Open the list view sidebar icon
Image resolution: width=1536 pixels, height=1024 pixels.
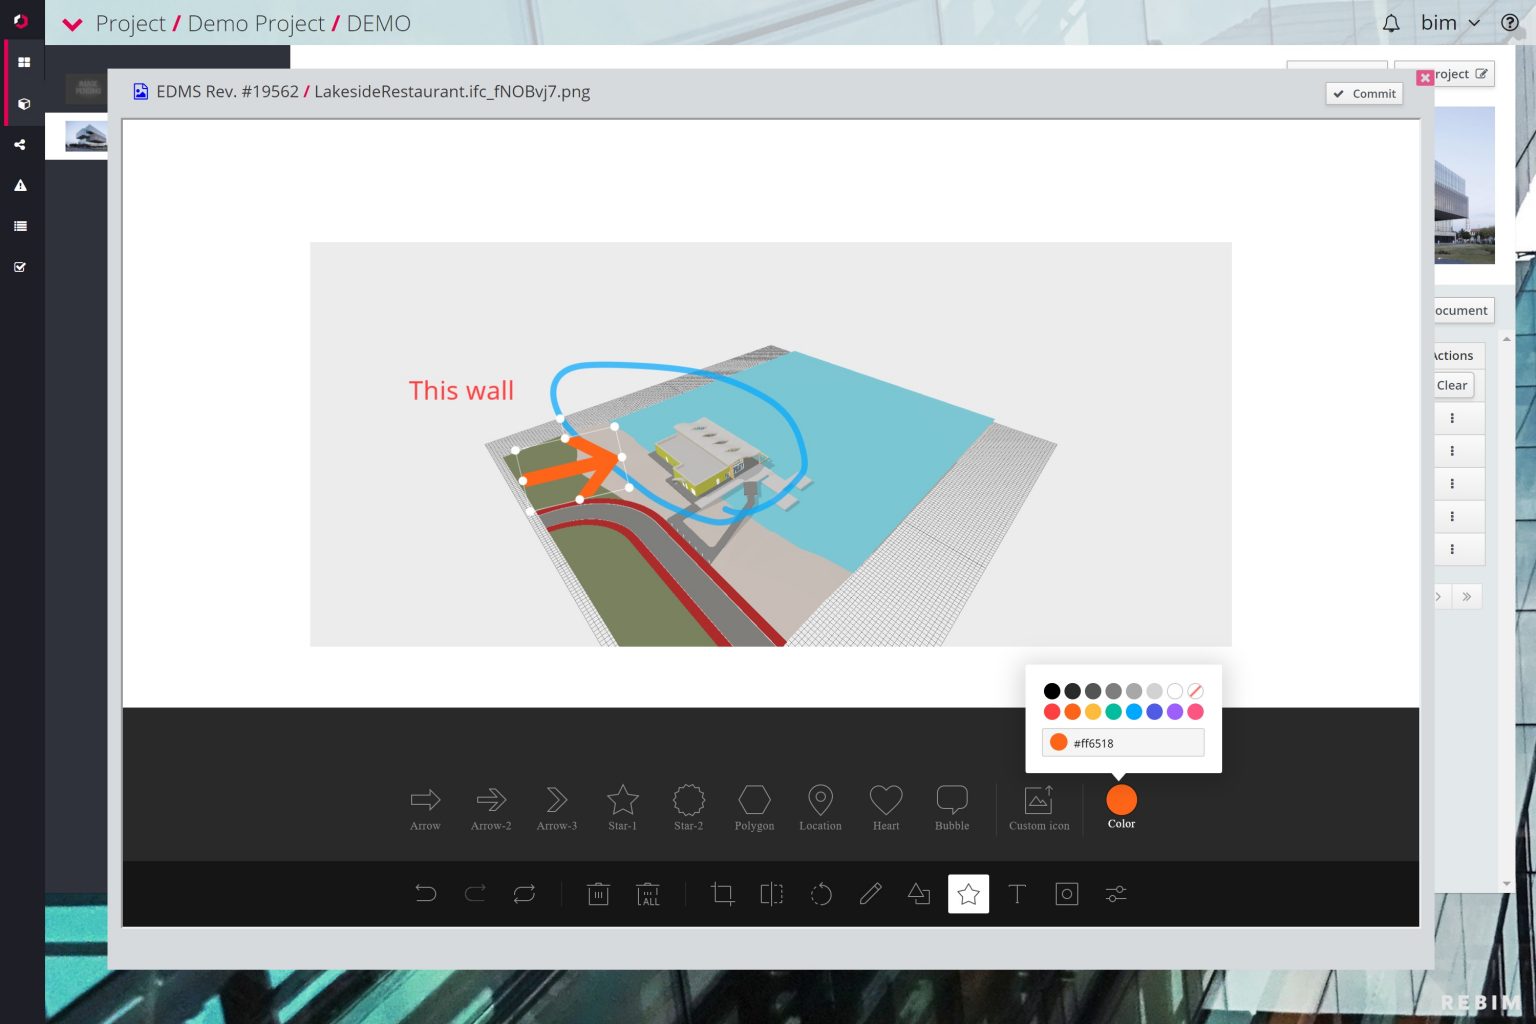tap(20, 226)
